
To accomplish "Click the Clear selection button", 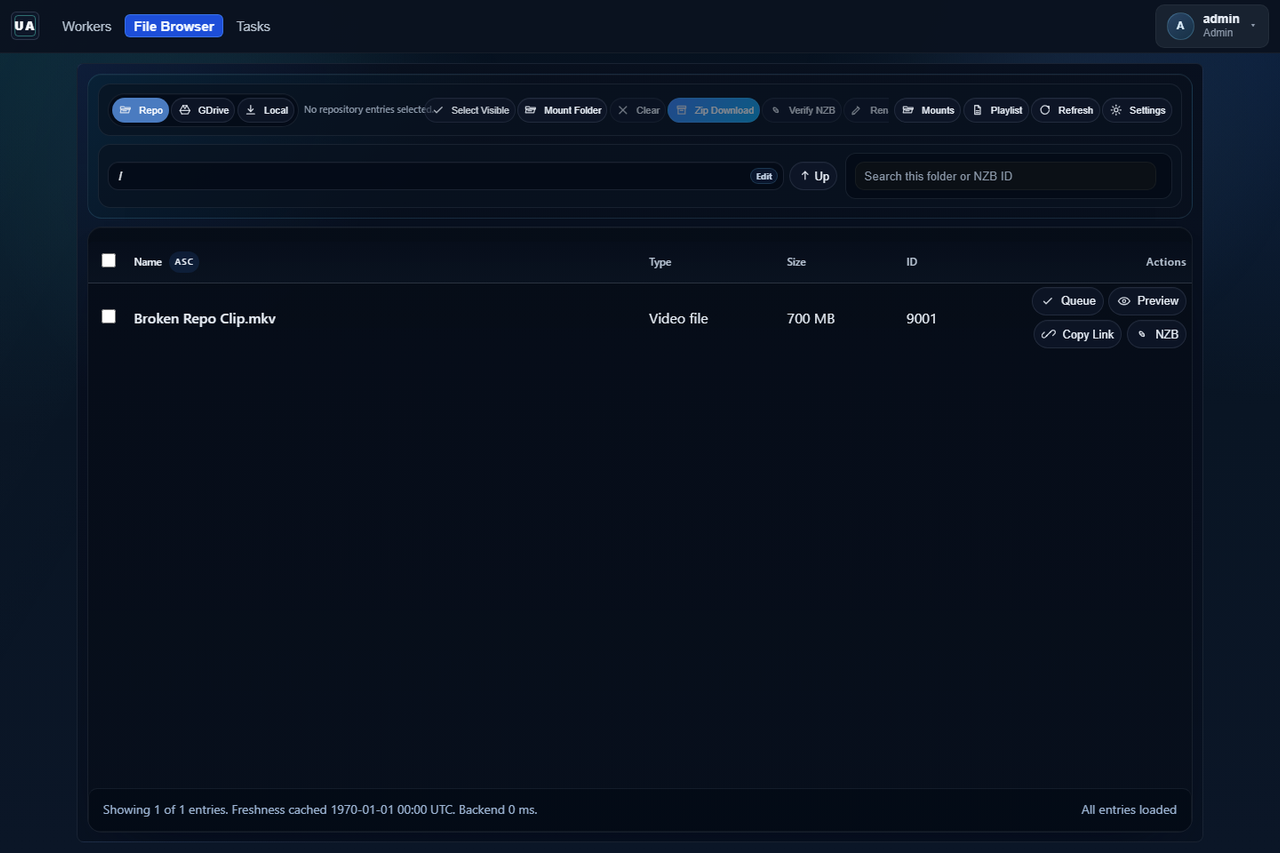I will (x=638, y=110).
